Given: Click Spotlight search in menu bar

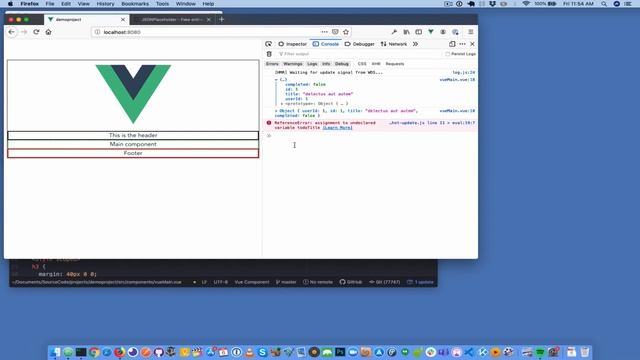Looking at the screenshot, I should coord(604,4).
